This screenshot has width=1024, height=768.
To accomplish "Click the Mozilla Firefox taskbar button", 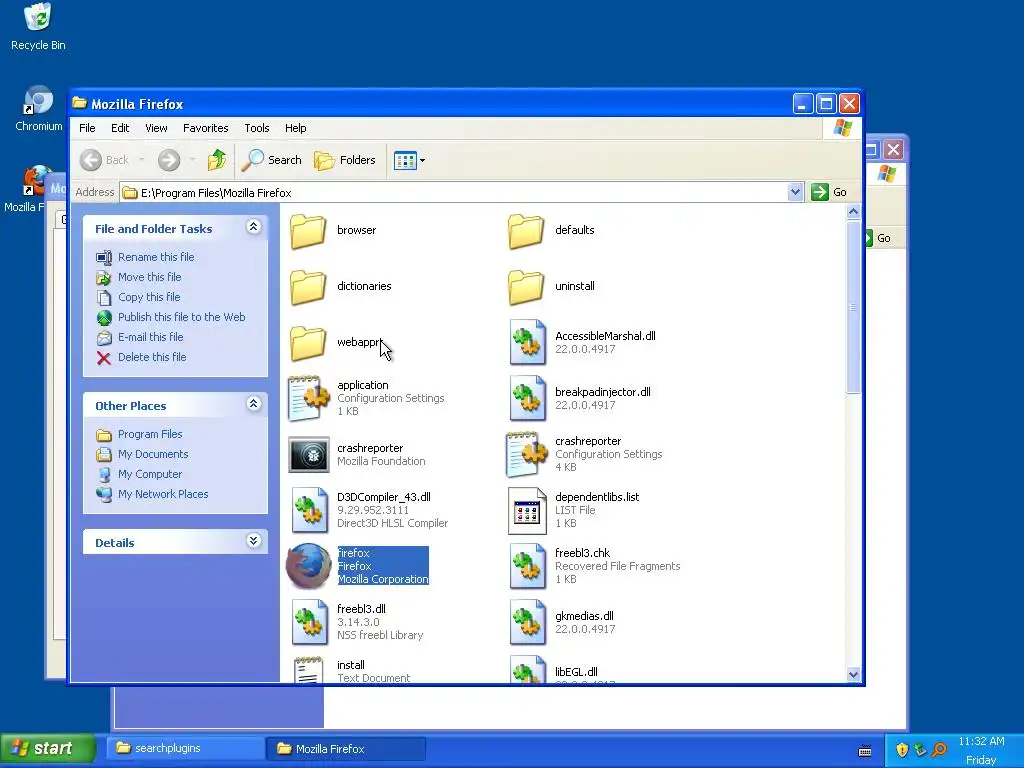I will coord(345,748).
